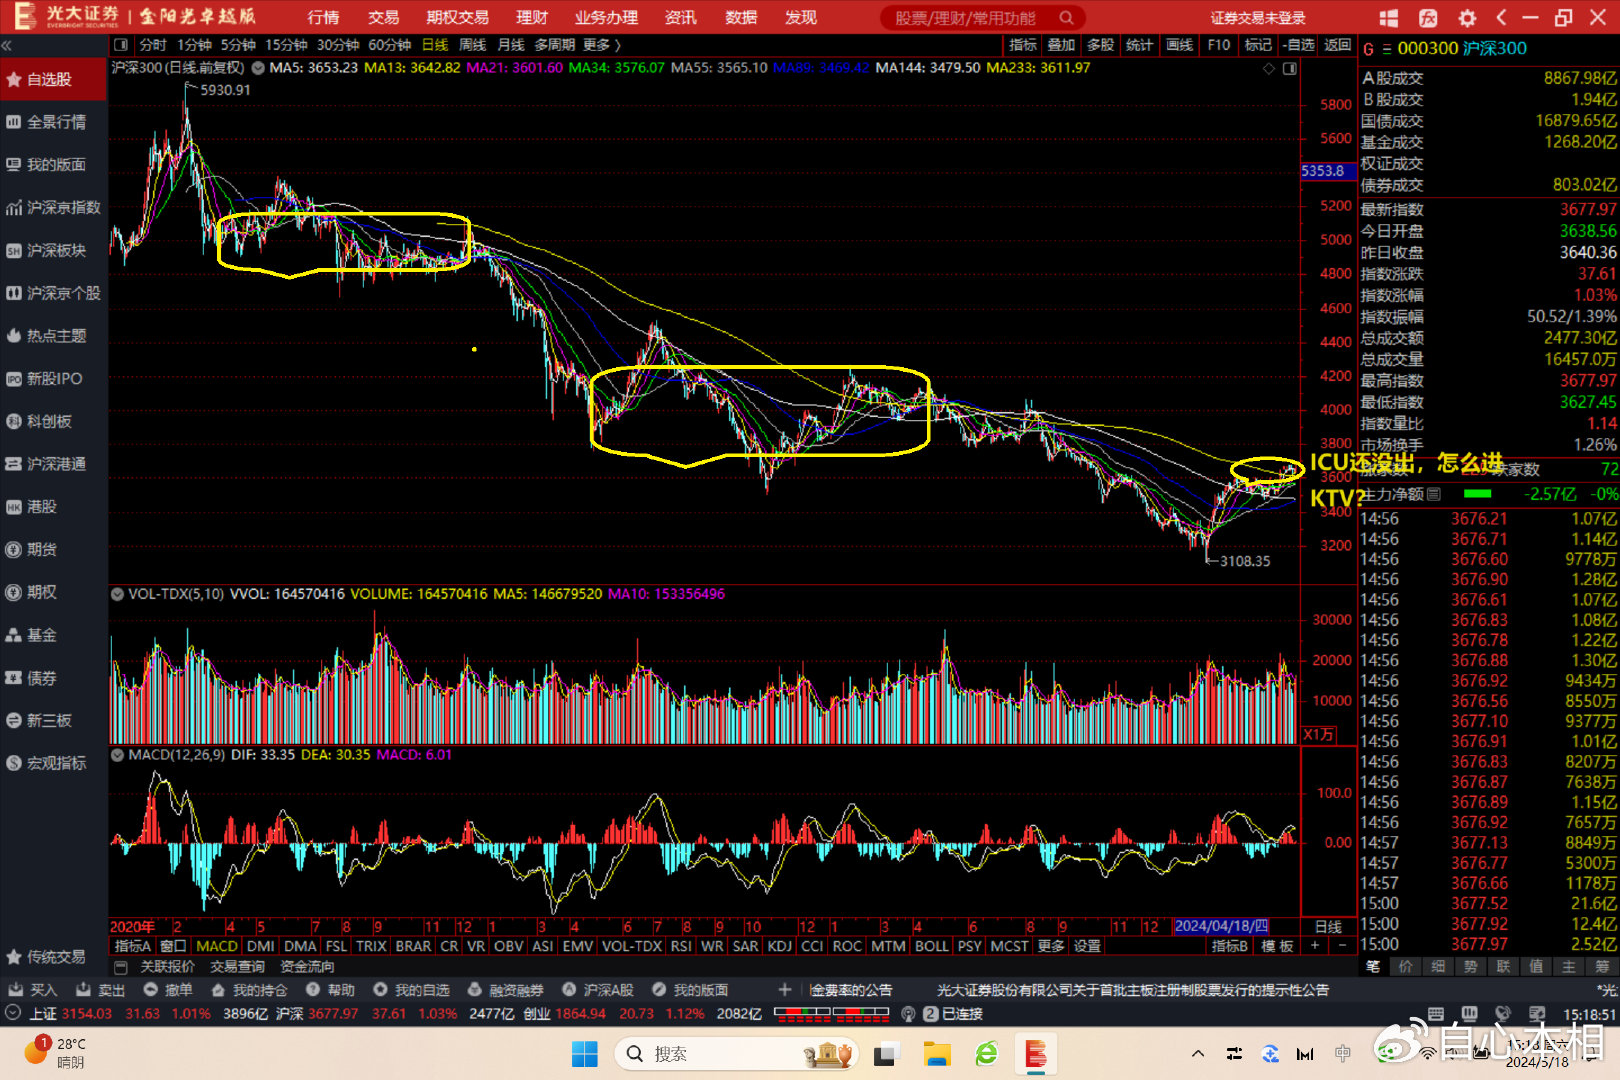Screen dimensions: 1620x1080
Task: Open settings gear in title bar
Action: pyautogui.click(x=1467, y=18)
